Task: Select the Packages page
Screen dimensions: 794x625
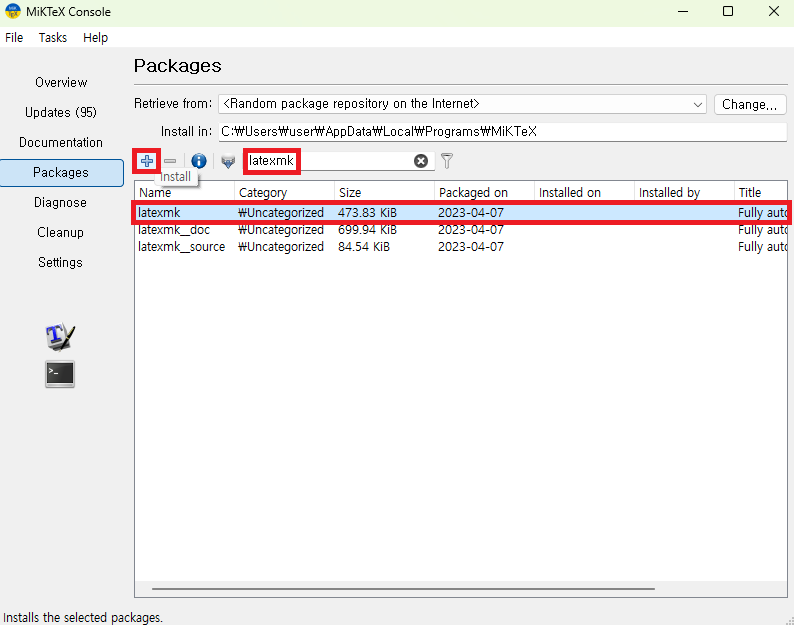Action: pyautogui.click(x=61, y=173)
